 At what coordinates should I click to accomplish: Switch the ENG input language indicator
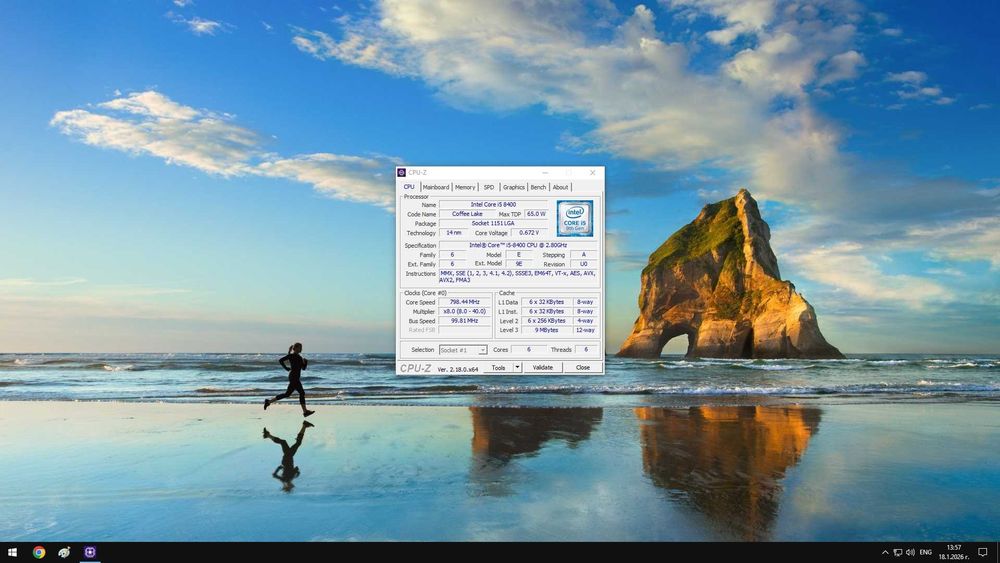(x=925, y=552)
